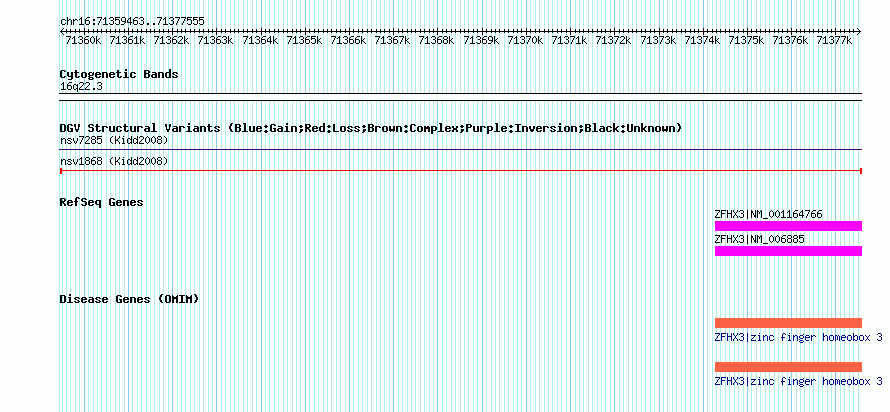Screen dimensions: 890x412
Task: Click the 71366k ruler tick label
Action: tap(349, 40)
